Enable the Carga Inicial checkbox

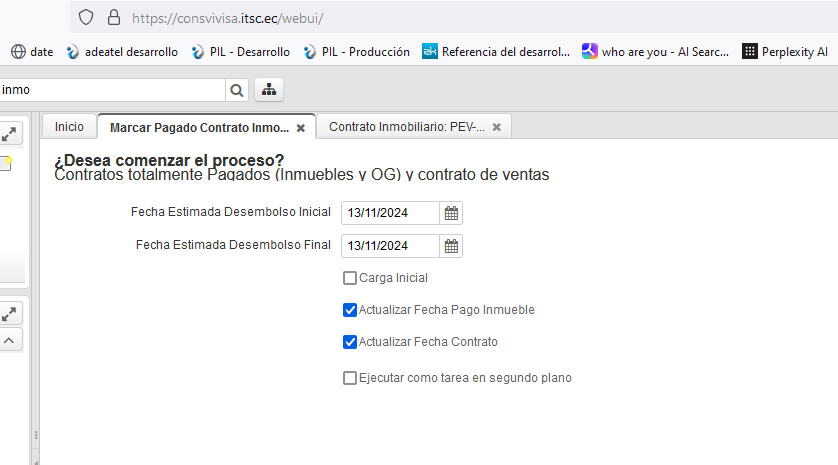tap(349, 278)
